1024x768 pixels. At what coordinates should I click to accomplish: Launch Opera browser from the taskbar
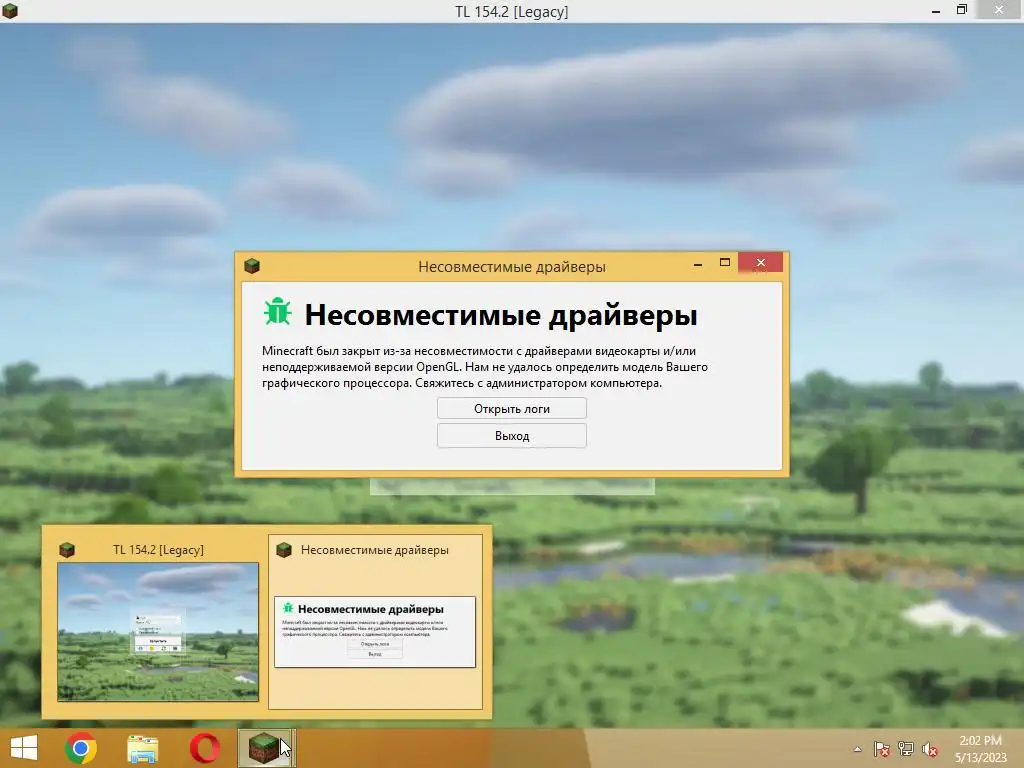pos(204,748)
